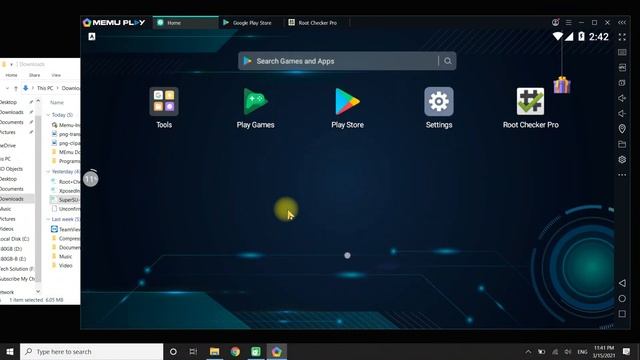Click This PC in Explorer address bar
Viewport: 640px width, 360px height.
45,88
